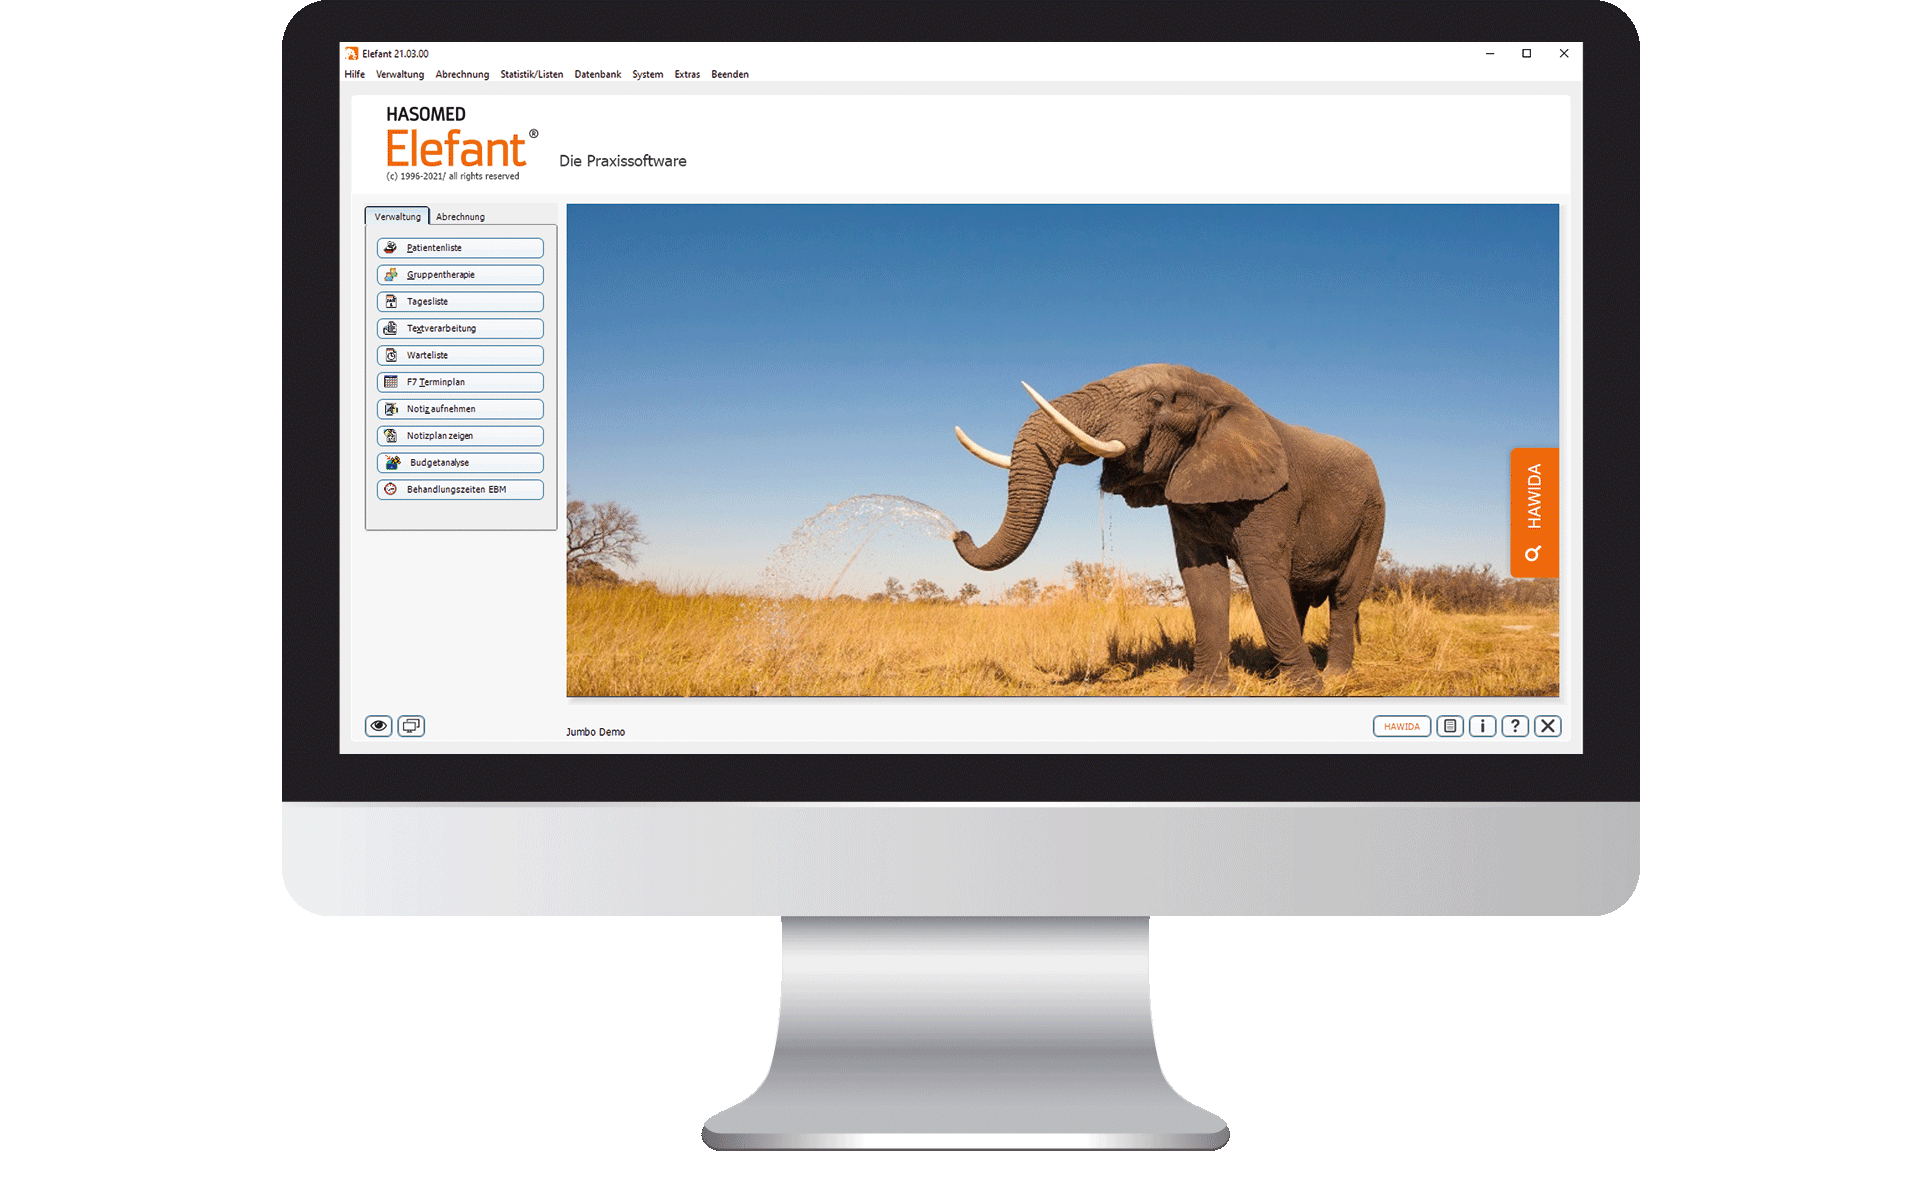The width and height of the screenshot is (1920, 1200).
Task: Open the Statistik/Listen menu
Action: tap(532, 75)
